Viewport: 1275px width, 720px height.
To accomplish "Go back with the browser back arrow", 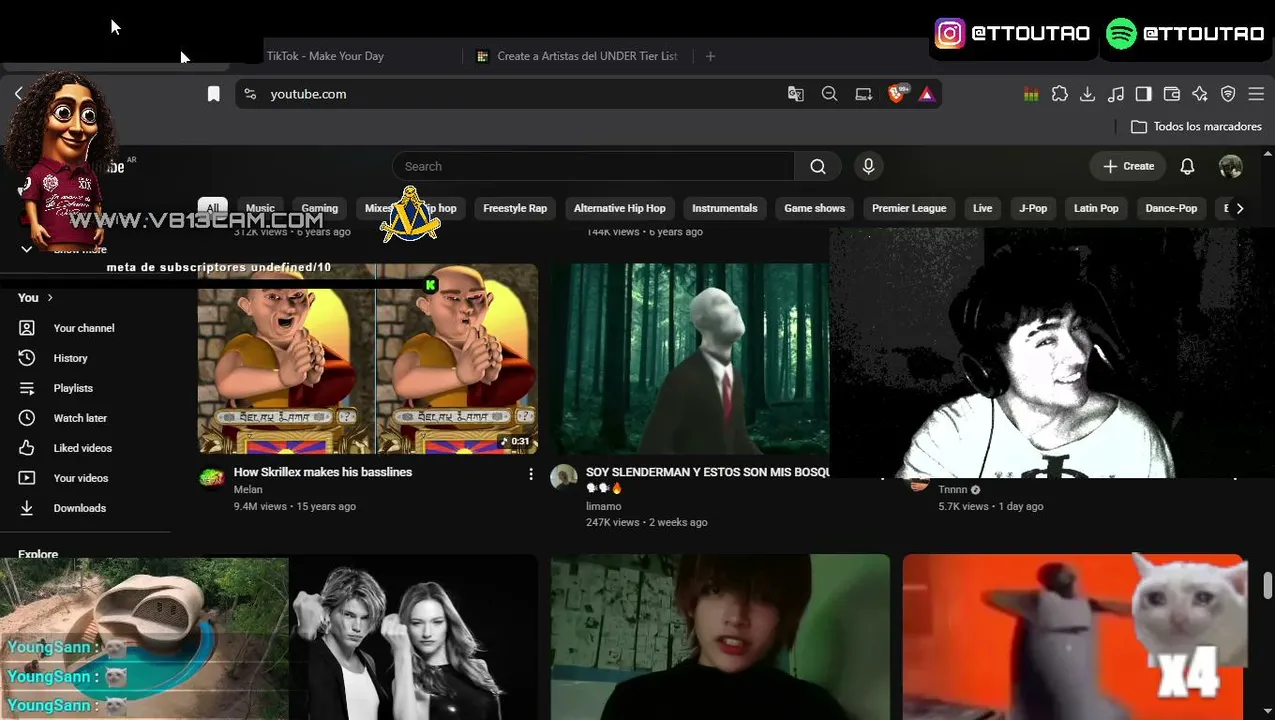I will 18,94.
